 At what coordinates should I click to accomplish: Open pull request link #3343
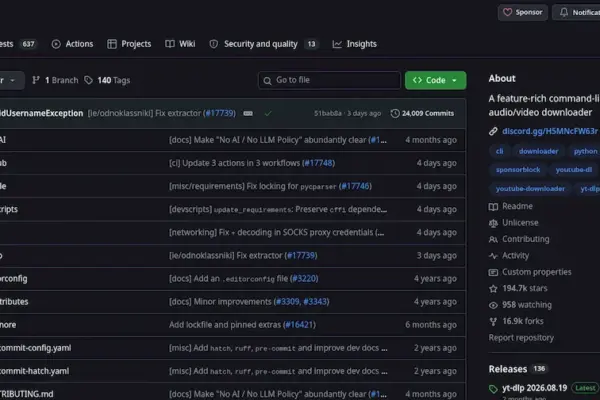pos(315,302)
